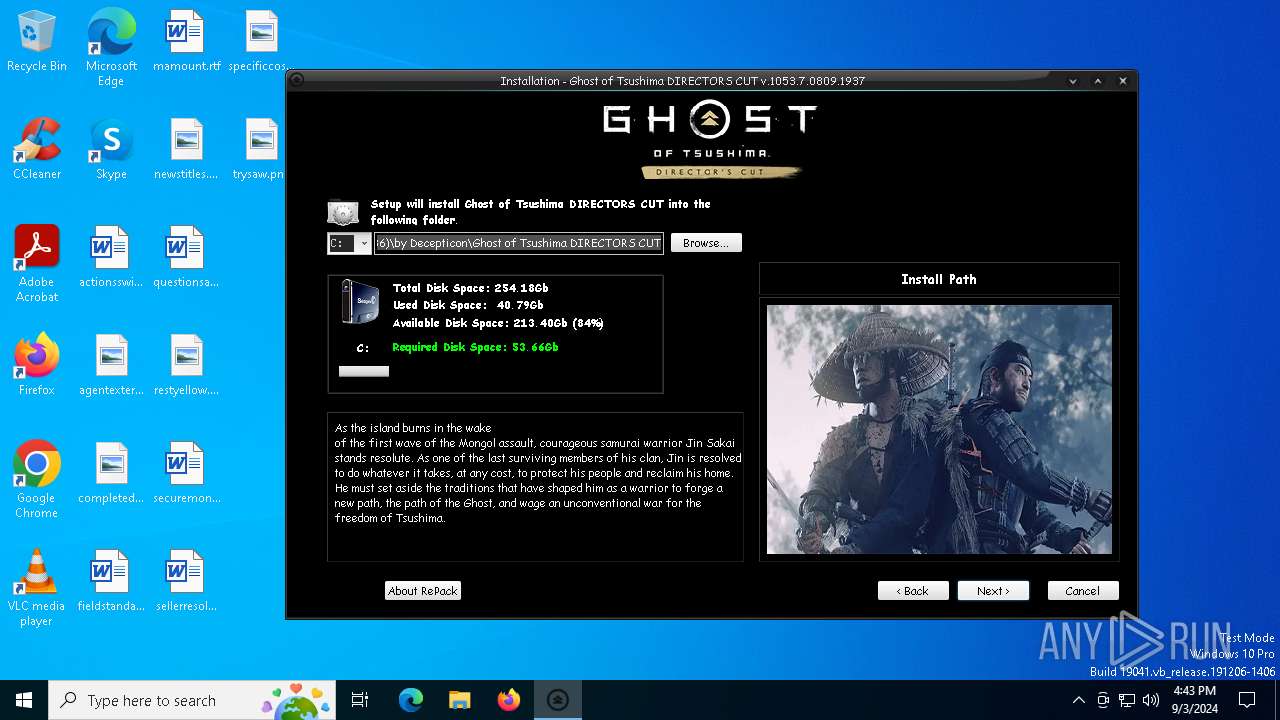
Task: Launch Skype desktop shortcut
Action: point(111,150)
